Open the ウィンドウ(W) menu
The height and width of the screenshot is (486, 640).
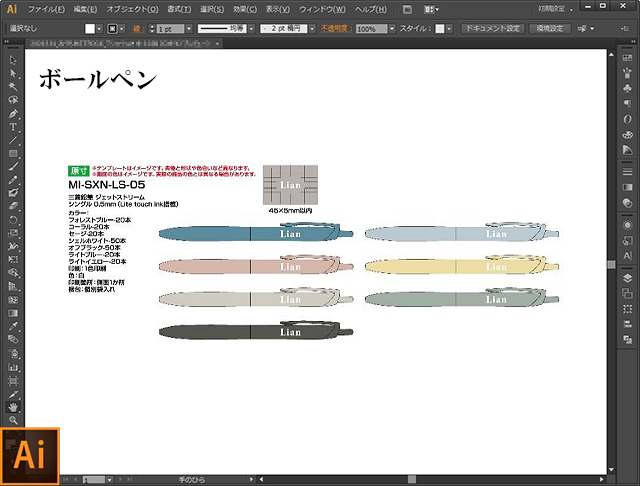[x=322, y=9]
